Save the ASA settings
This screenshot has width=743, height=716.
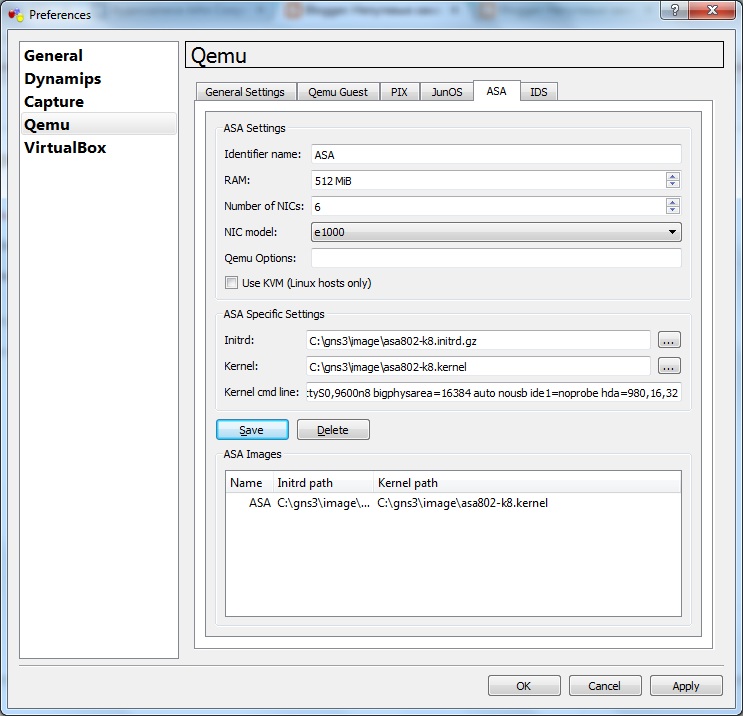pos(252,430)
